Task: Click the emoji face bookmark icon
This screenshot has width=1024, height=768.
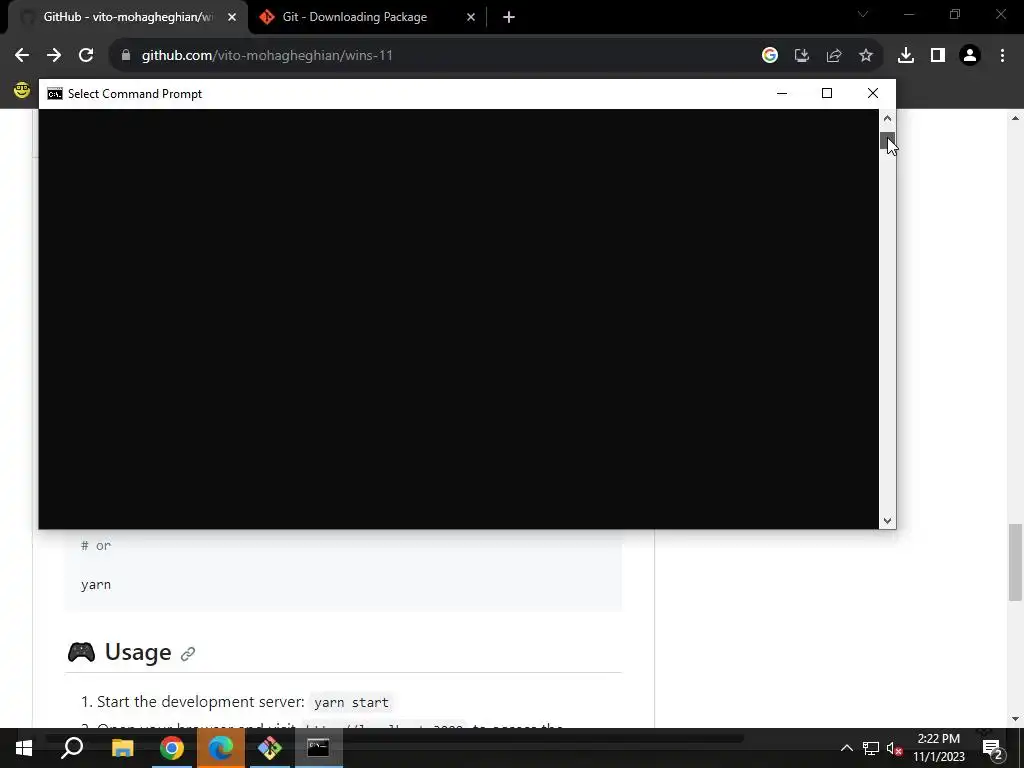Action: (x=22, y=90)
